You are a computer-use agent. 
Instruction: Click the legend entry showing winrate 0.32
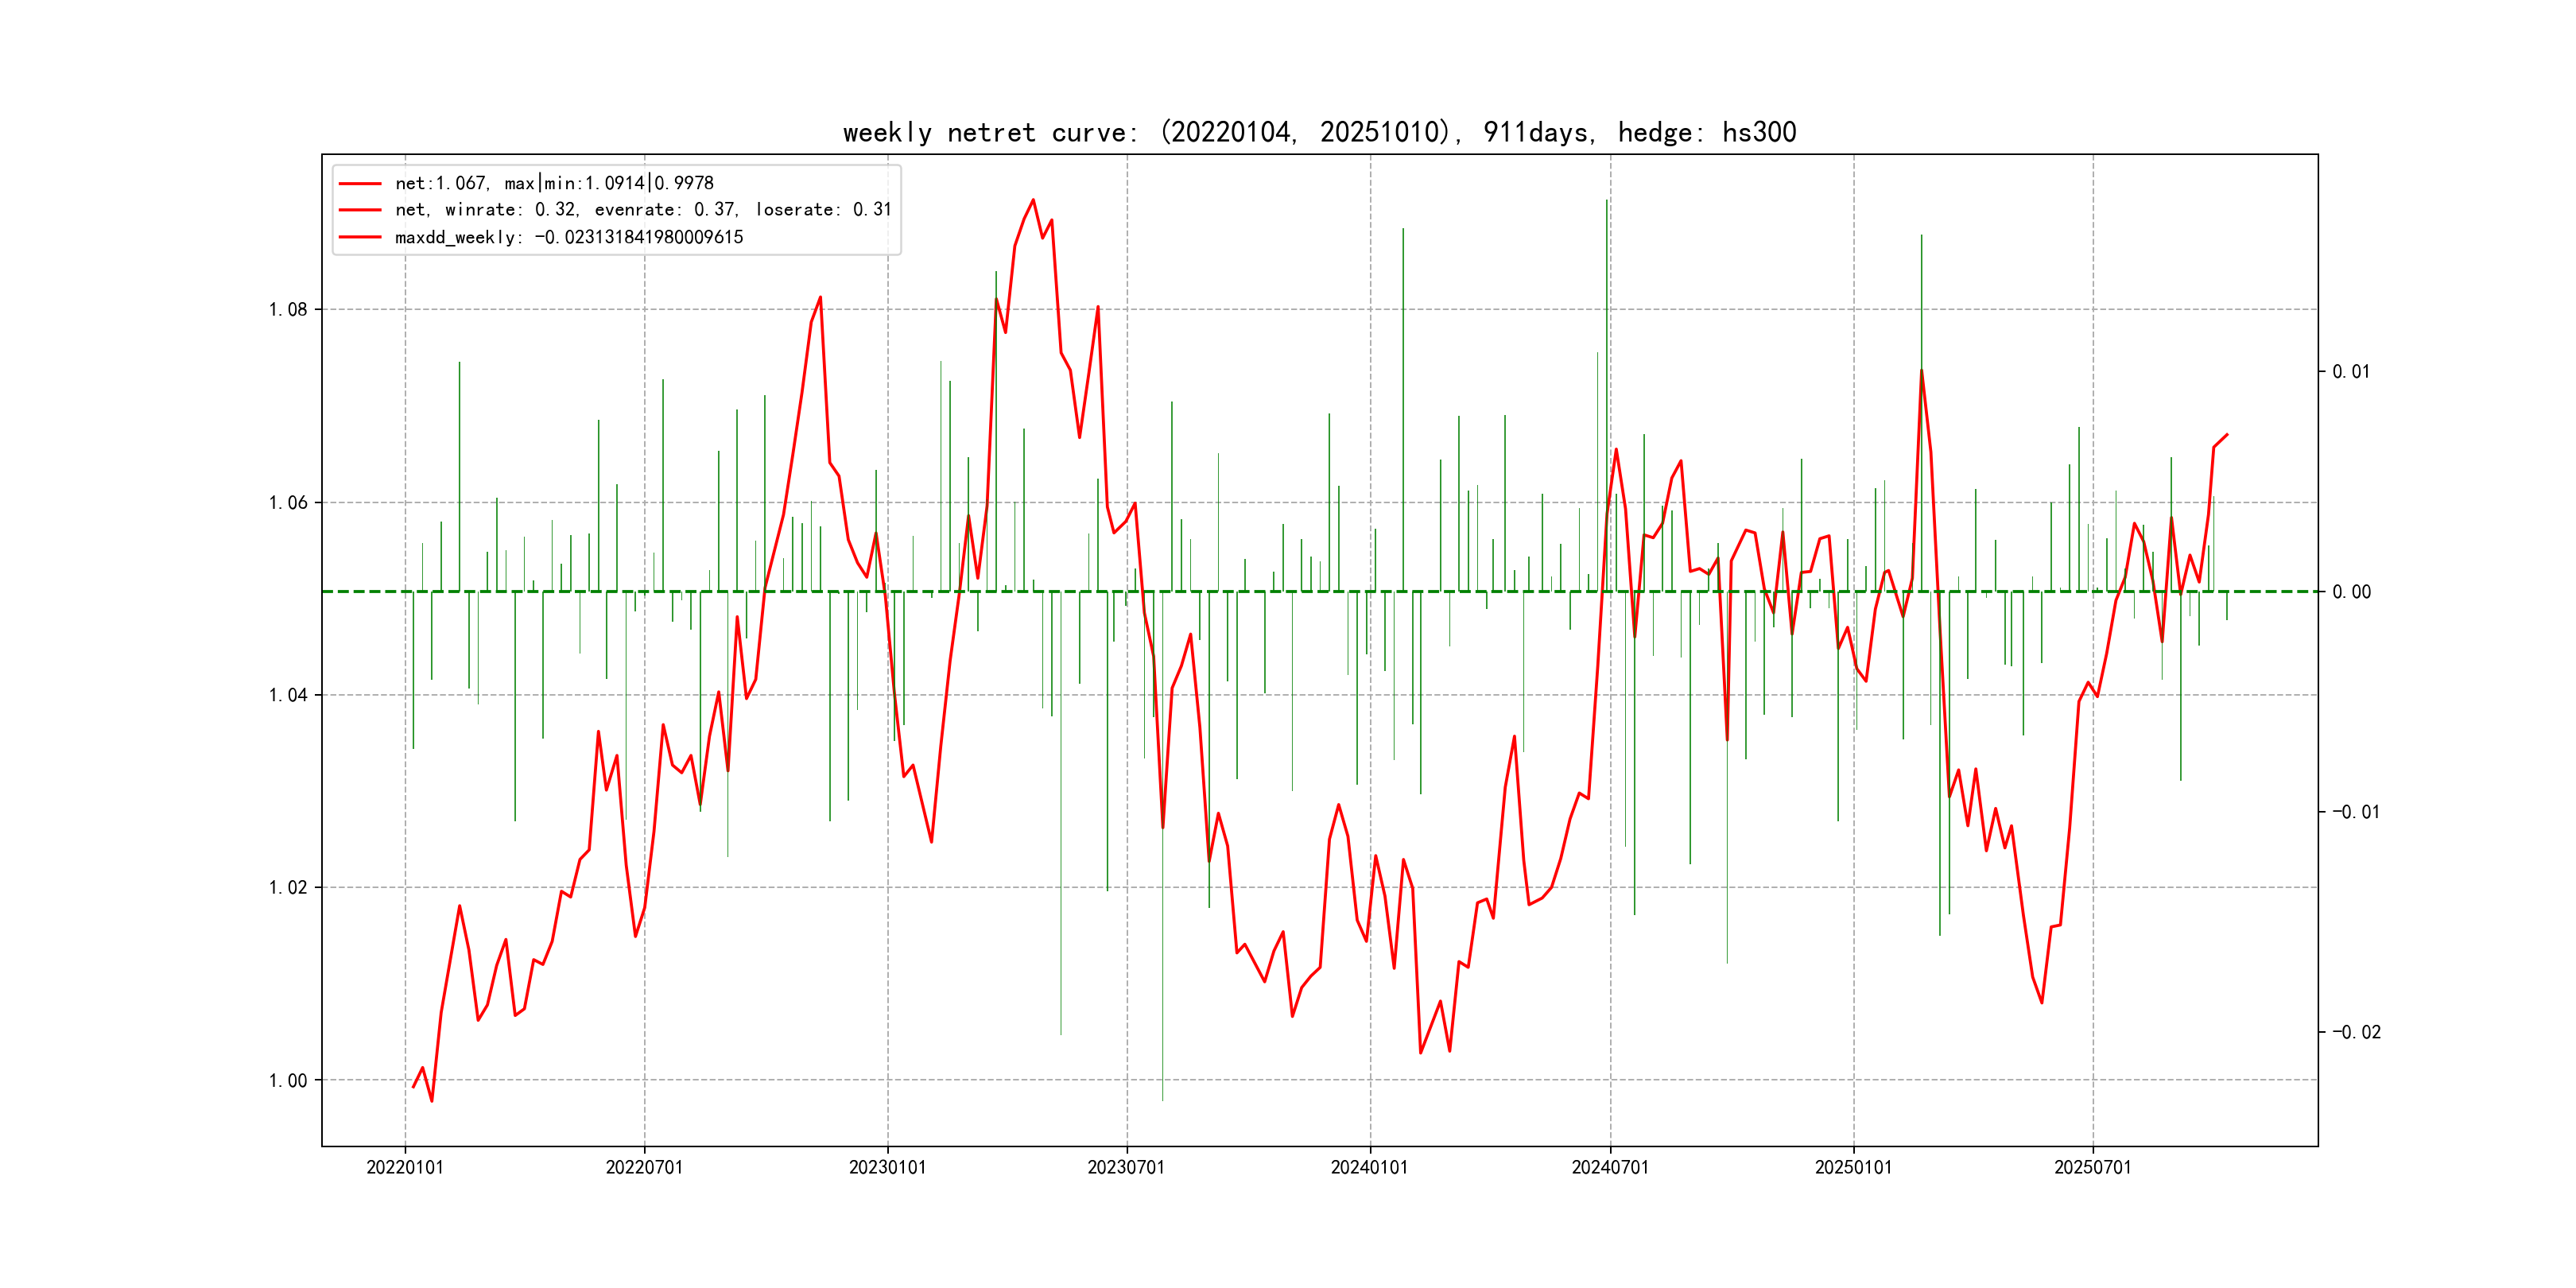pyautogui.click(x=642, y=210)
